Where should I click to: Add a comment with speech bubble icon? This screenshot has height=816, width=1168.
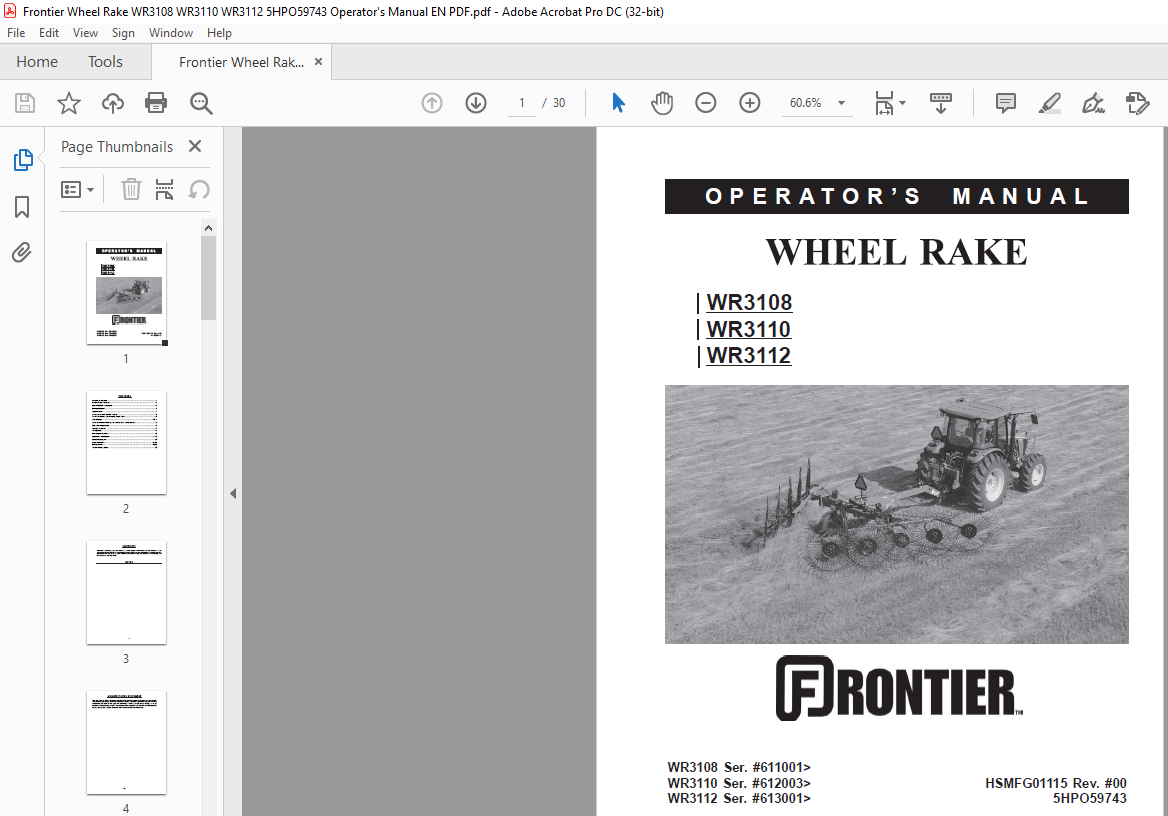coord(1006,103)
